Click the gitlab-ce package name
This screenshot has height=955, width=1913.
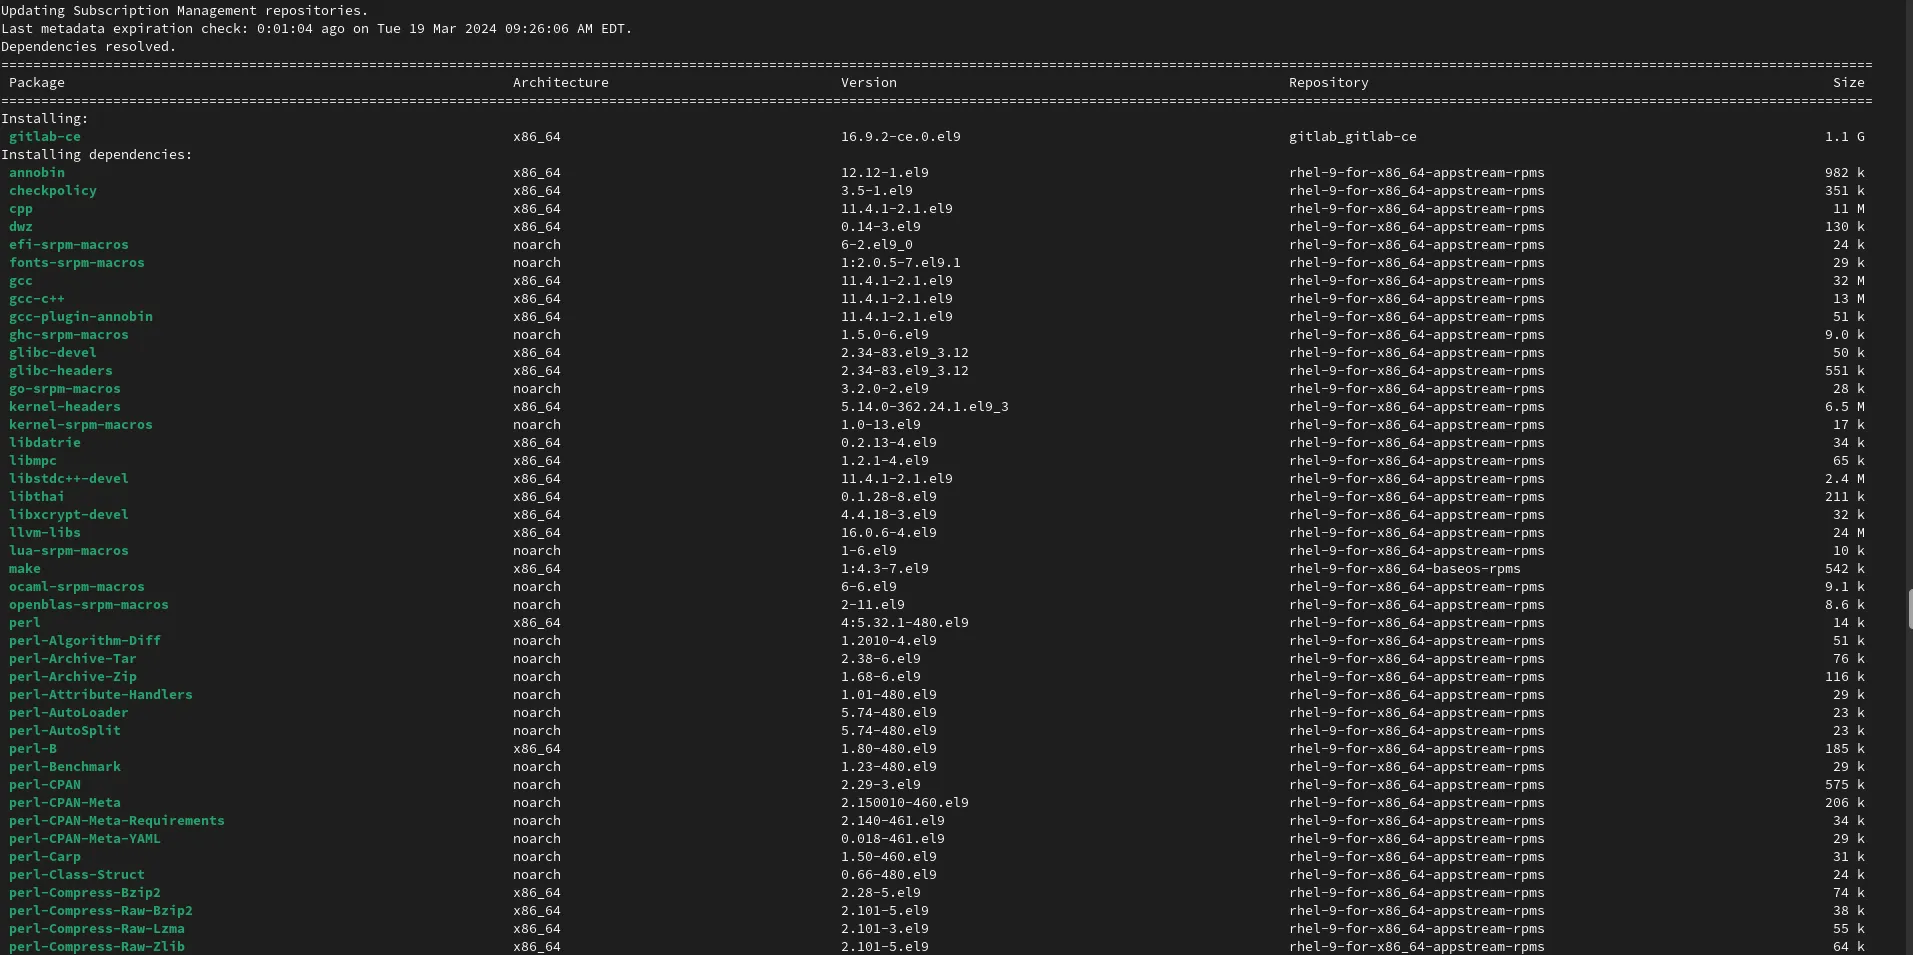45,137
